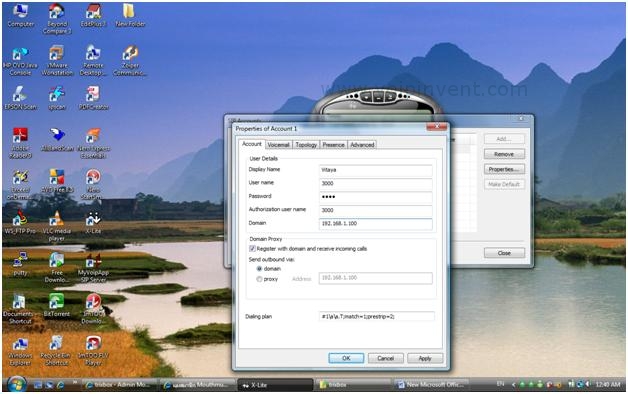The width and height of the screenshot is (628, 394).
Task: Click Properties in SIP Accounts window
Action: coord(504,169)
